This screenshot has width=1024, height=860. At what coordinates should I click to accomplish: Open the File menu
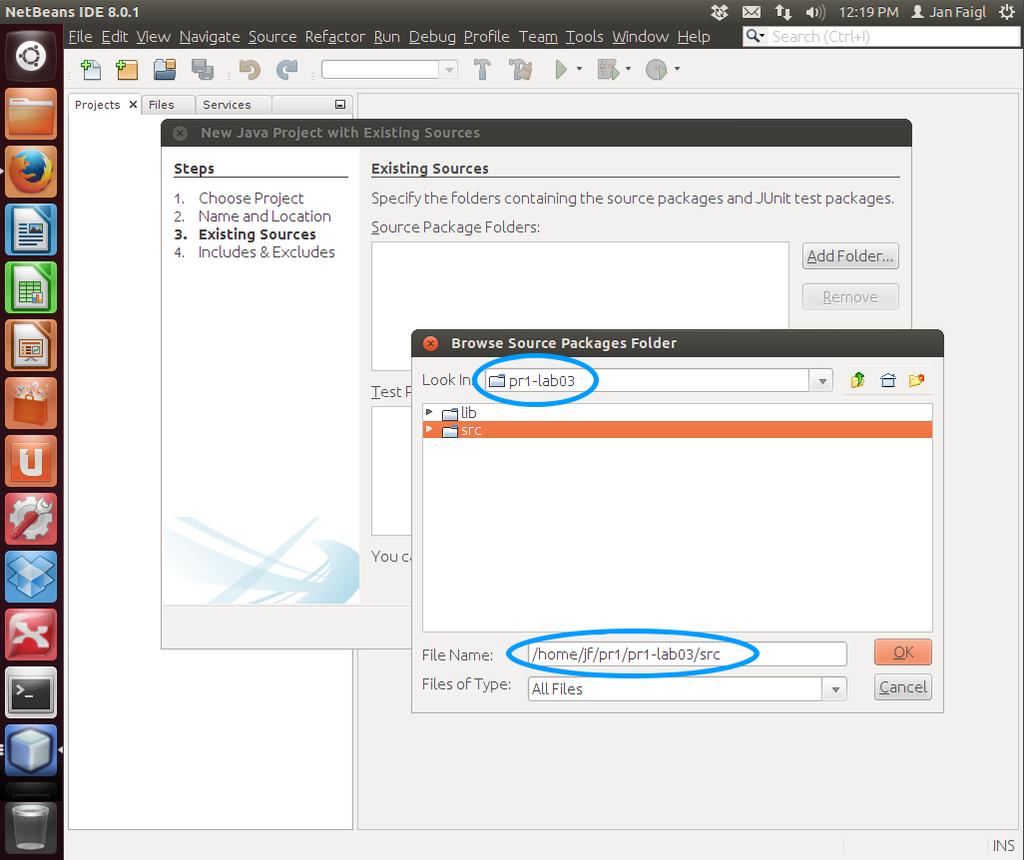click(x=80, y=37)
